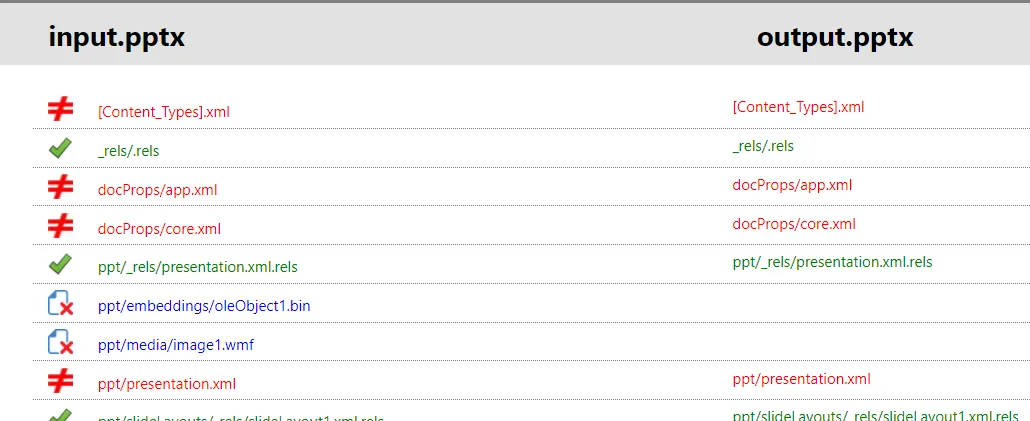The image size is (1030, 421).
Task: Click the not-equal icon beside [Content_Types].xml
Action: point(60,109)
